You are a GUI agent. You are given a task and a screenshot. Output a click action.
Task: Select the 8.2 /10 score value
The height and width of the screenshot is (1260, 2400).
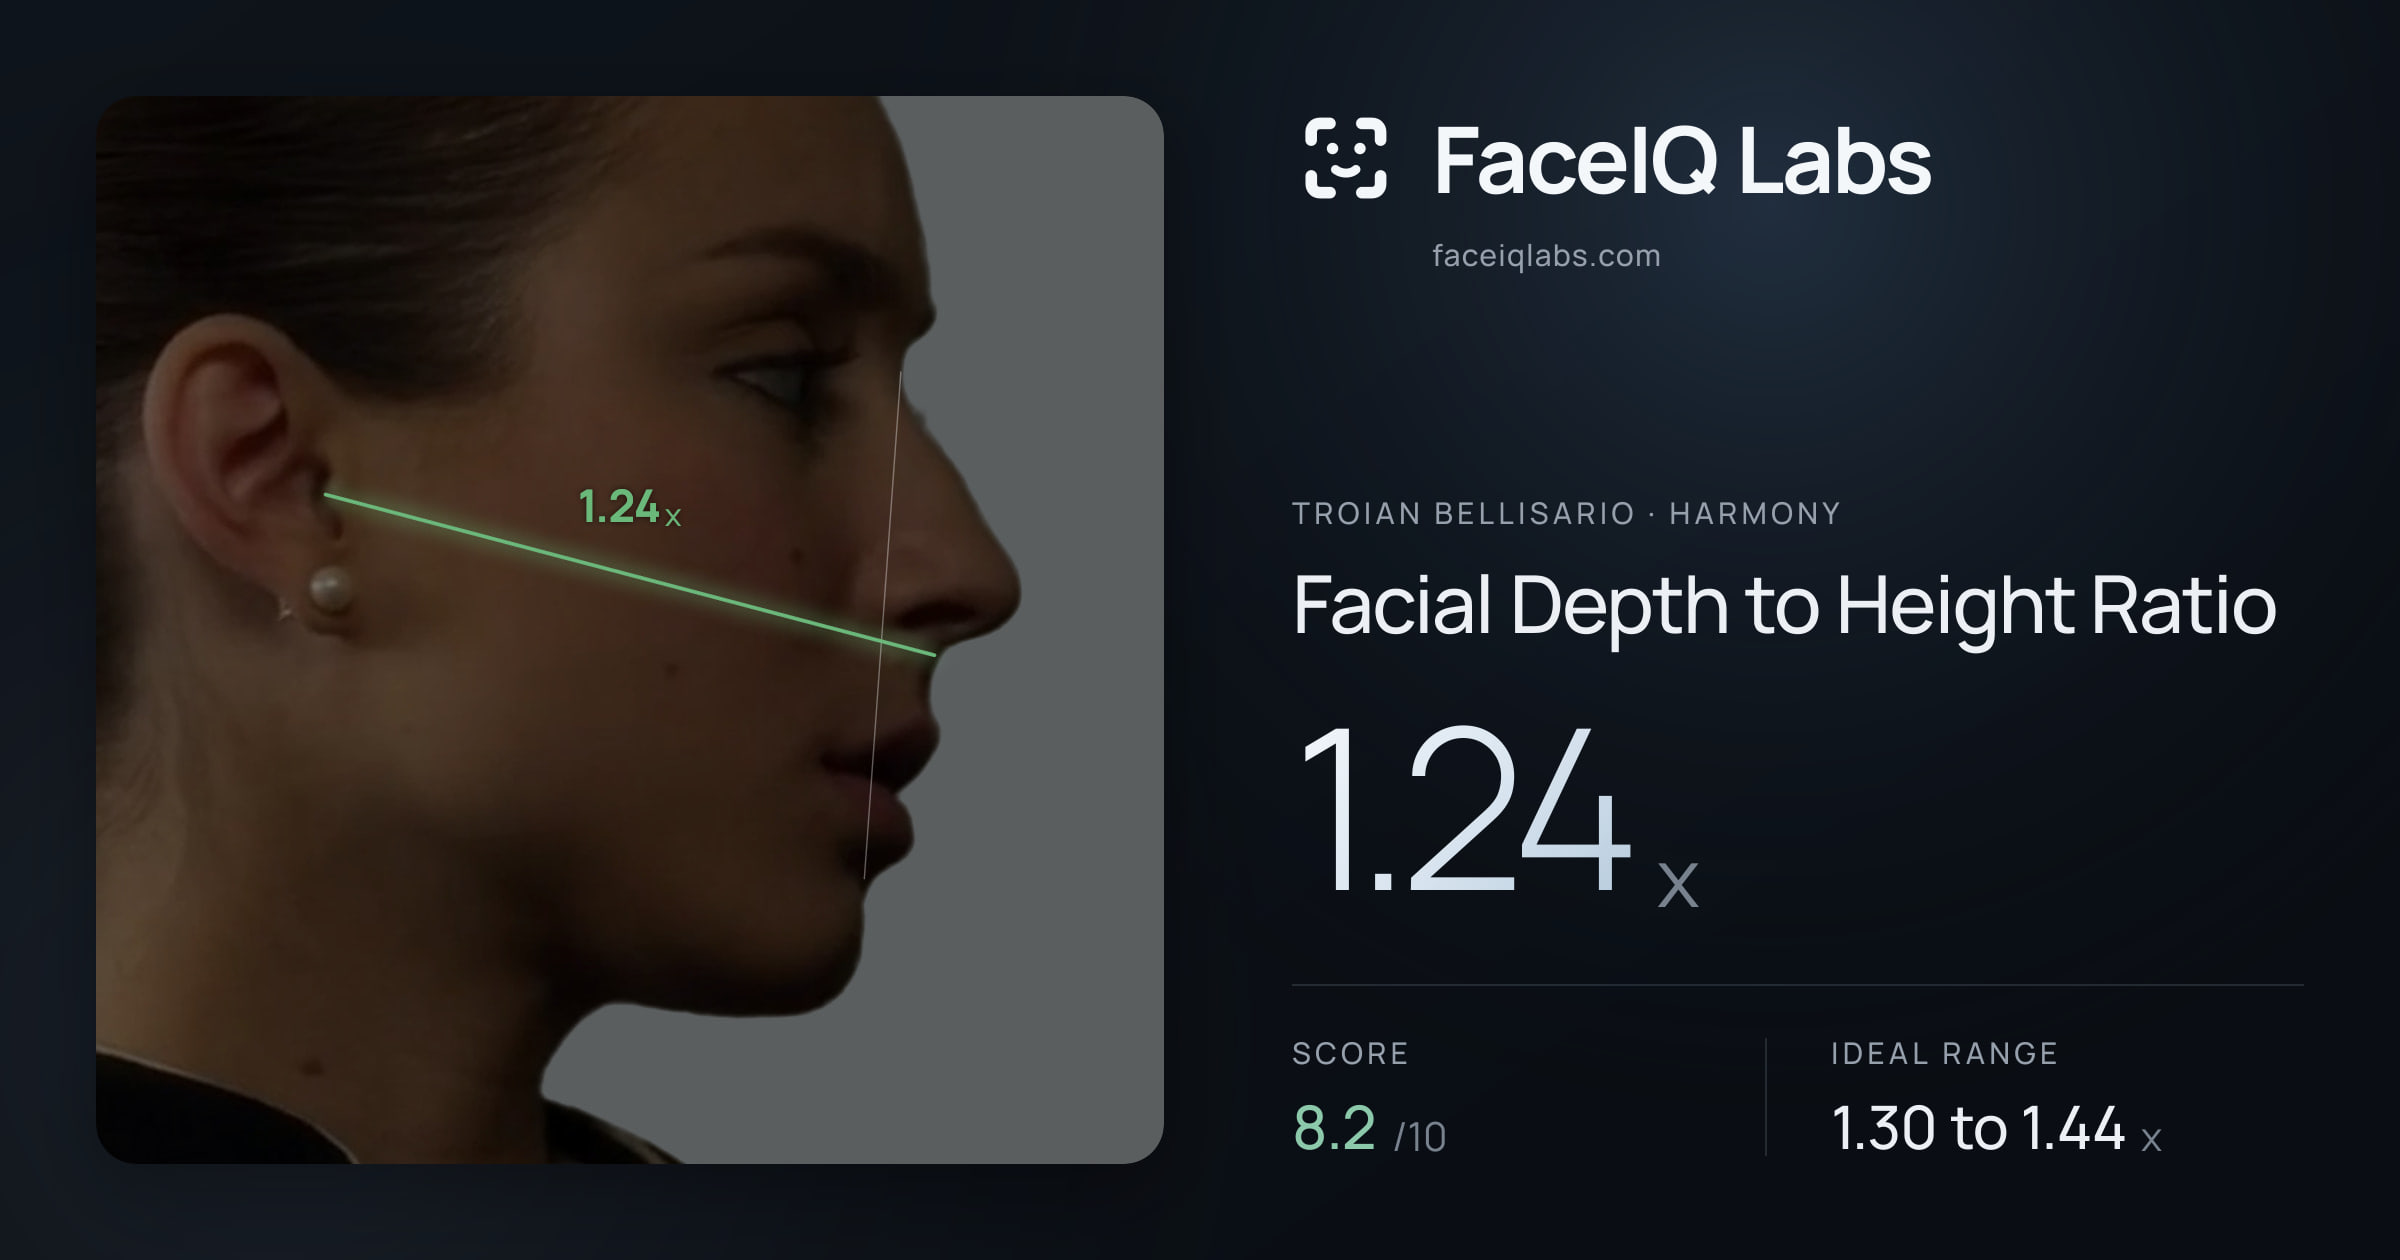coord(1369,1129)
